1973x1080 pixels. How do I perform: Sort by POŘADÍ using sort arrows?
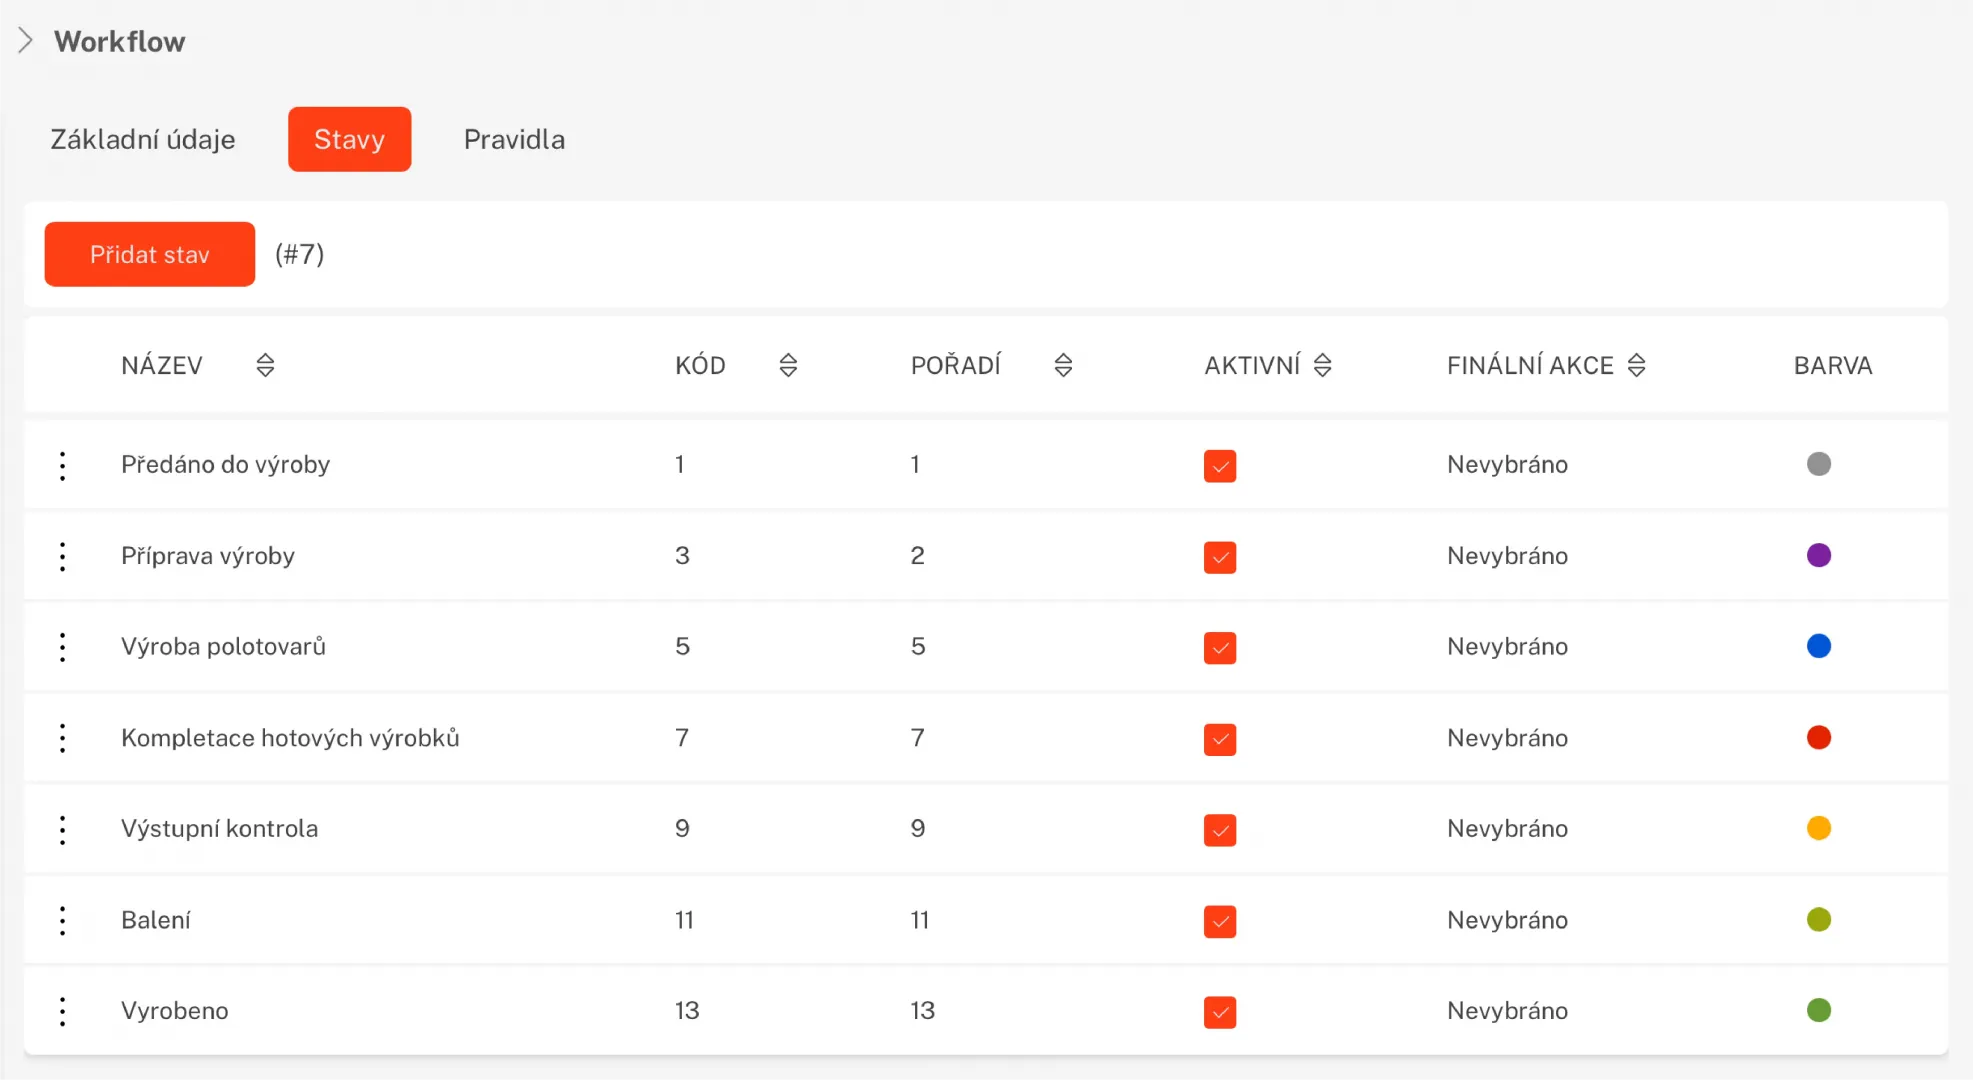pyautogui.click(x=1063, y=365)
